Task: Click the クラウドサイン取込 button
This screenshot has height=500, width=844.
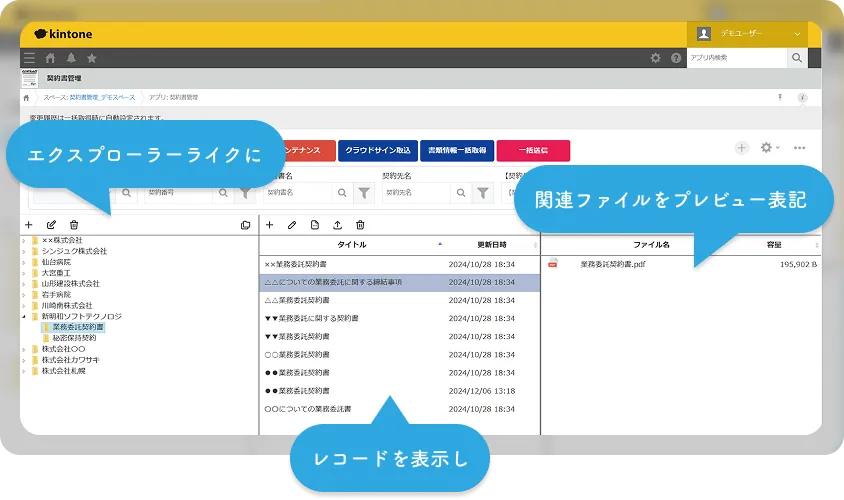Action: click(x=377, y=150)
